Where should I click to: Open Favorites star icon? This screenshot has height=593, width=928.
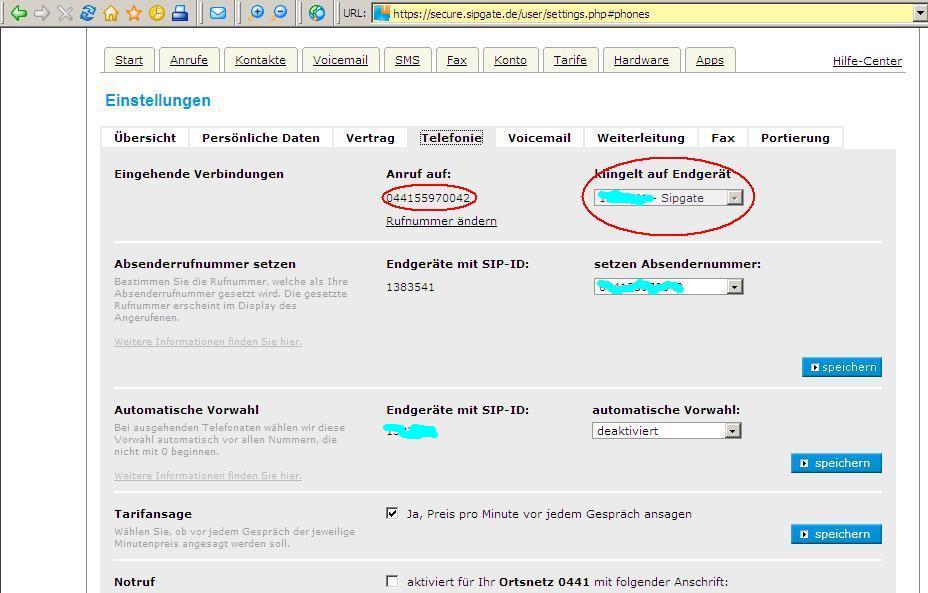pyautogui.click(x=134, y=13)
